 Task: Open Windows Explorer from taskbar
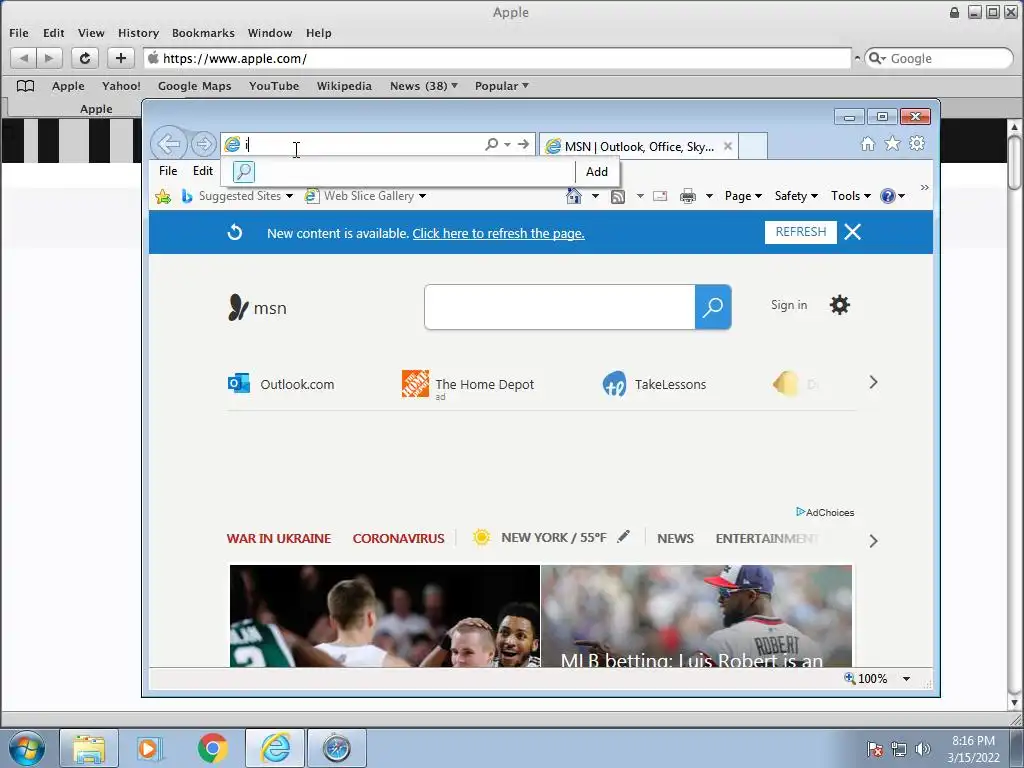[x=89, y=748]
